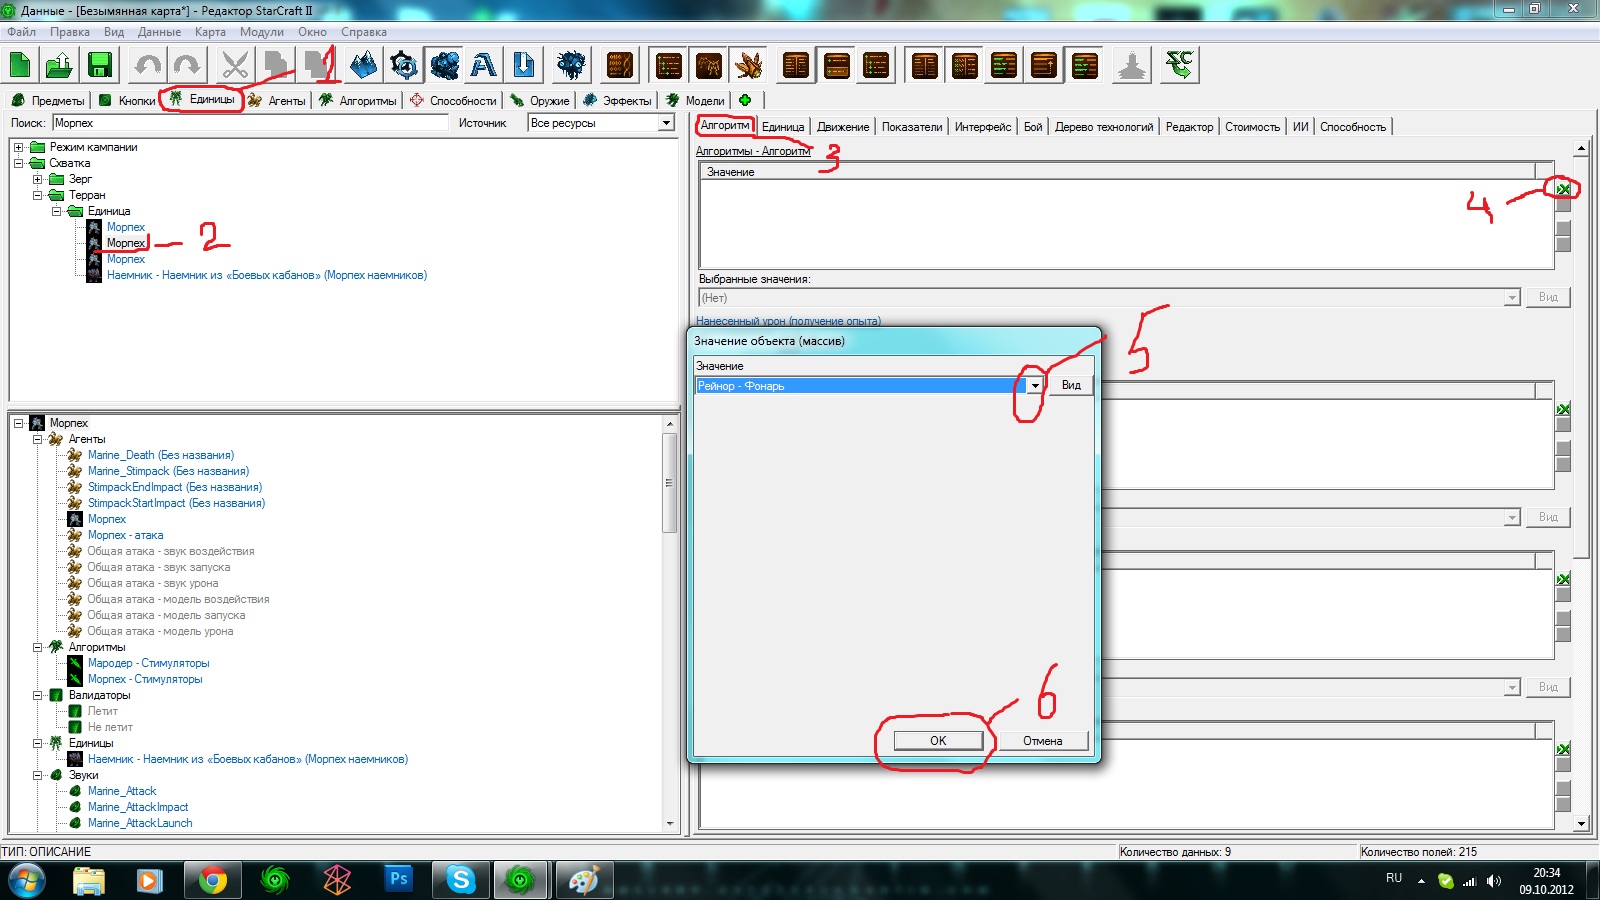This screenshot has height=900, width=1600.
Task: Open the Triggers module gear icon
Action: [404, 66]
